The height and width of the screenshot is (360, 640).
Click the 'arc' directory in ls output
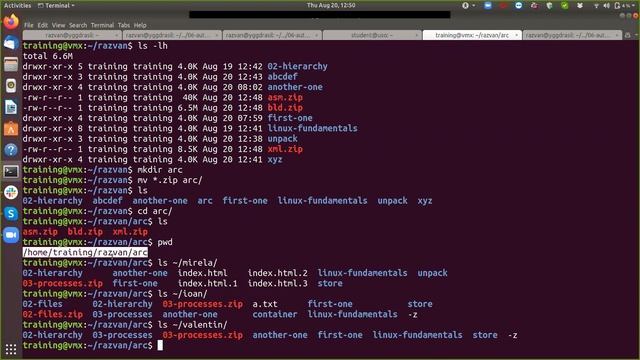click(x=205, y=201)
